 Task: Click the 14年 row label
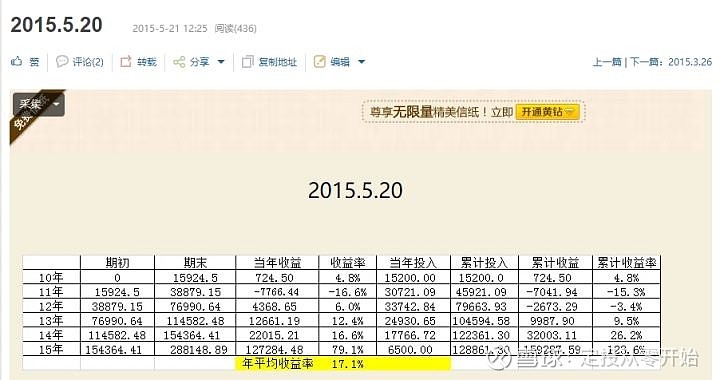click(51, 335)
